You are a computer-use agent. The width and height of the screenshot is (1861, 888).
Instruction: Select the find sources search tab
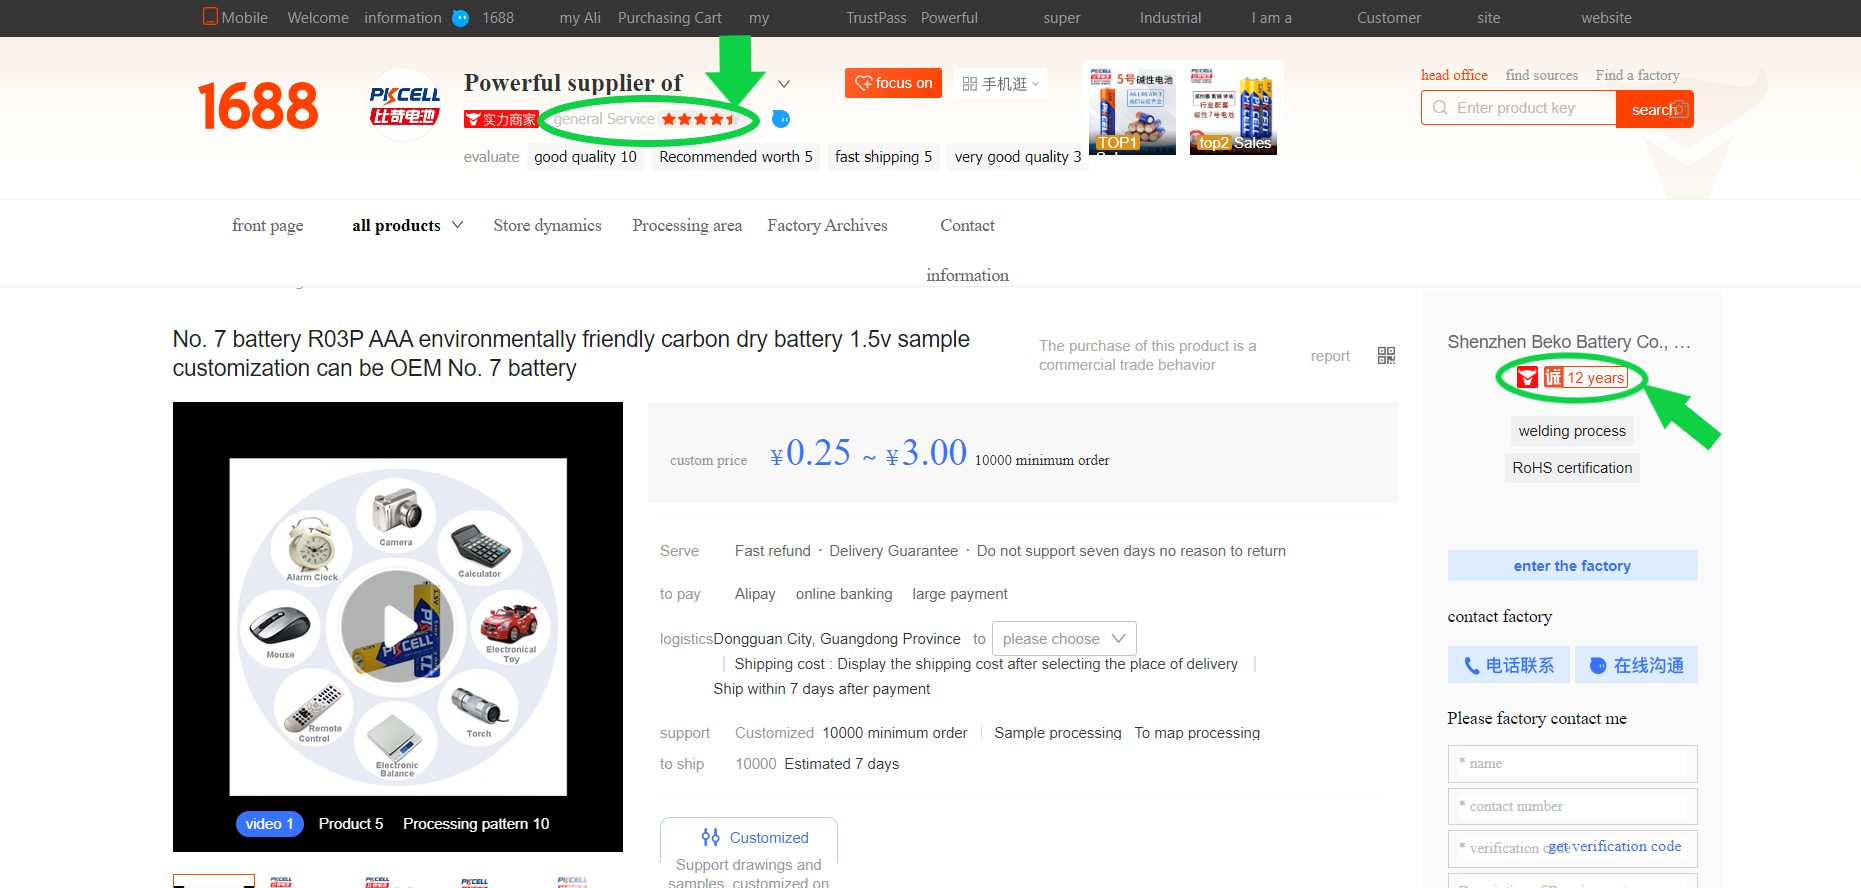coord(1541,75)
